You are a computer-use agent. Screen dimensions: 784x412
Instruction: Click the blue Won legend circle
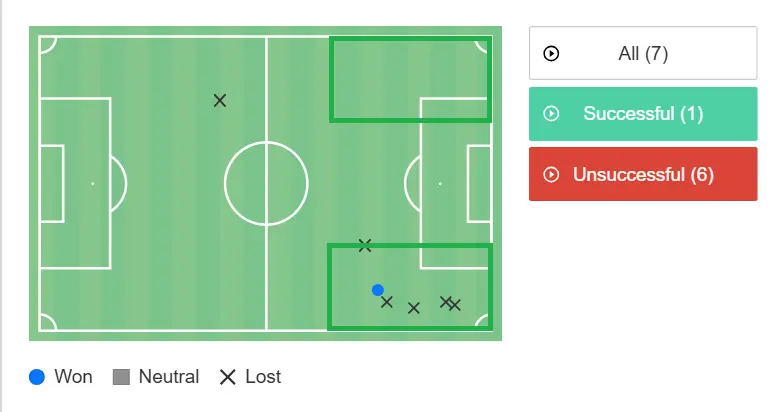click(x=38, y=377)
